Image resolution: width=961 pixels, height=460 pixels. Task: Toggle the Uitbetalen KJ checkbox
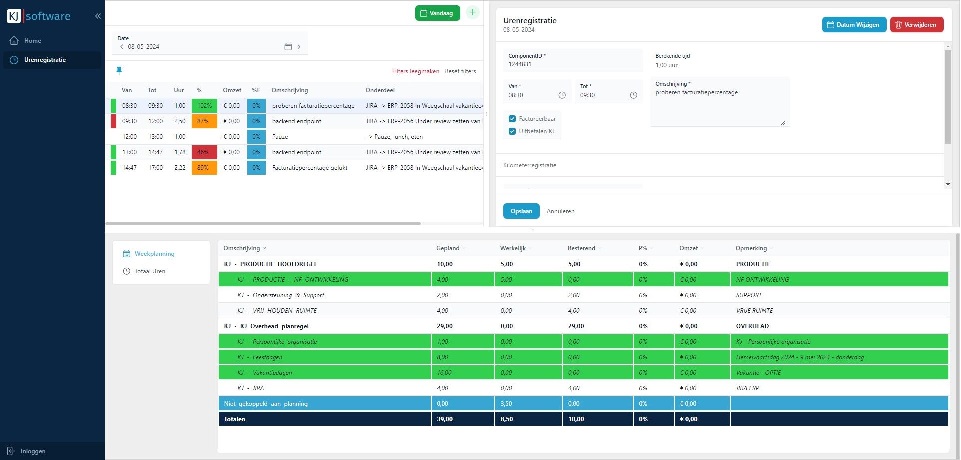(513, 130)
